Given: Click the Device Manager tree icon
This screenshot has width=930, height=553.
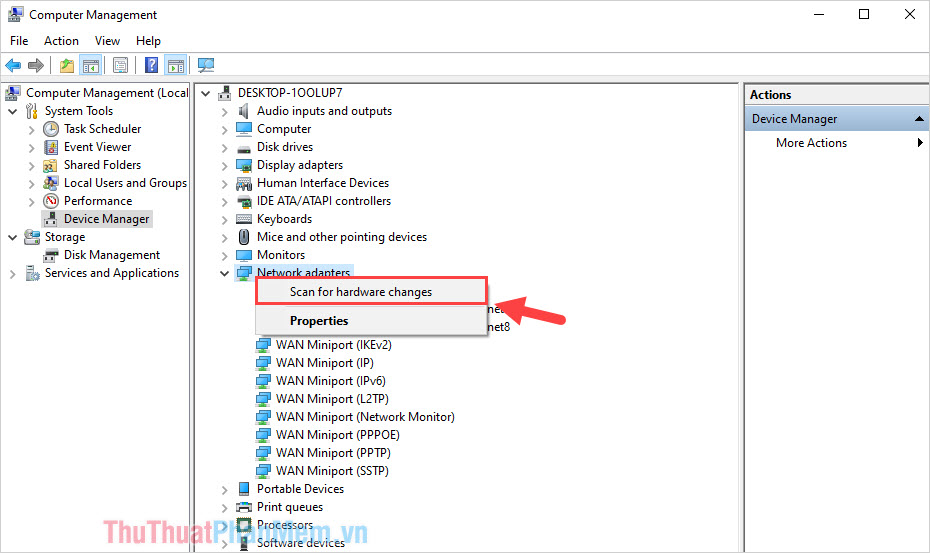Looking at the screenshot, I should 51,219.
